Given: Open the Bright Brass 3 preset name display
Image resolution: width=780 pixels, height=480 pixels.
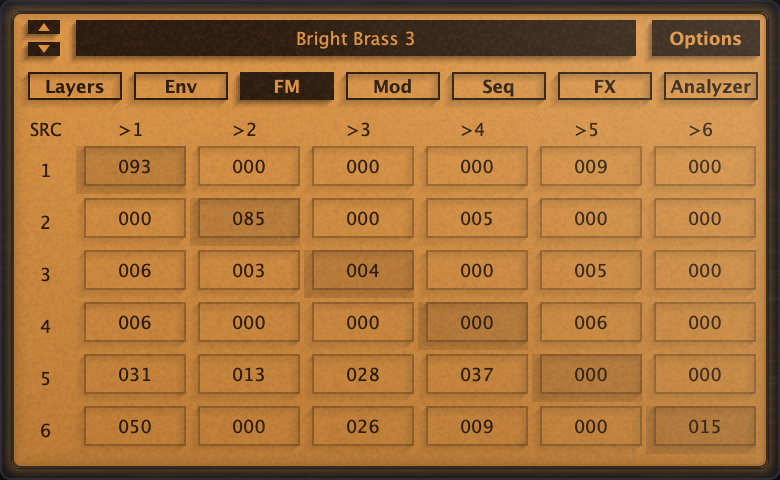Looking at the screenshot, I should tap(356, 38).
